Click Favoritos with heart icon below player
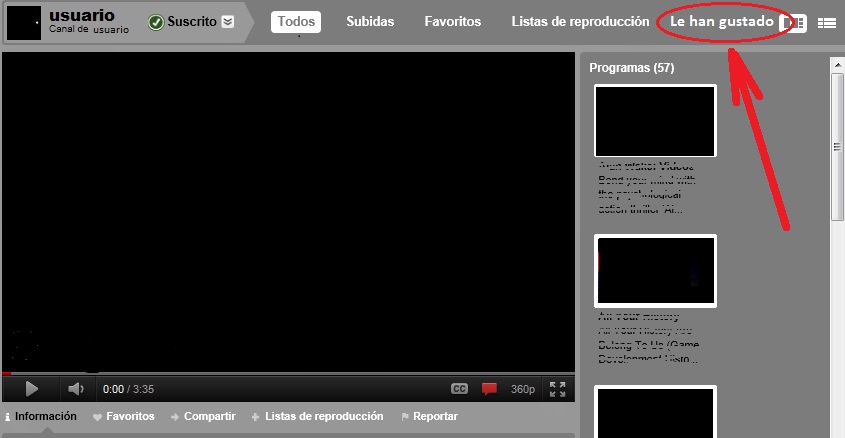Image resolution: width=845 pixels, height=438 pixels. pyautogui.click(x=124, y=416)
